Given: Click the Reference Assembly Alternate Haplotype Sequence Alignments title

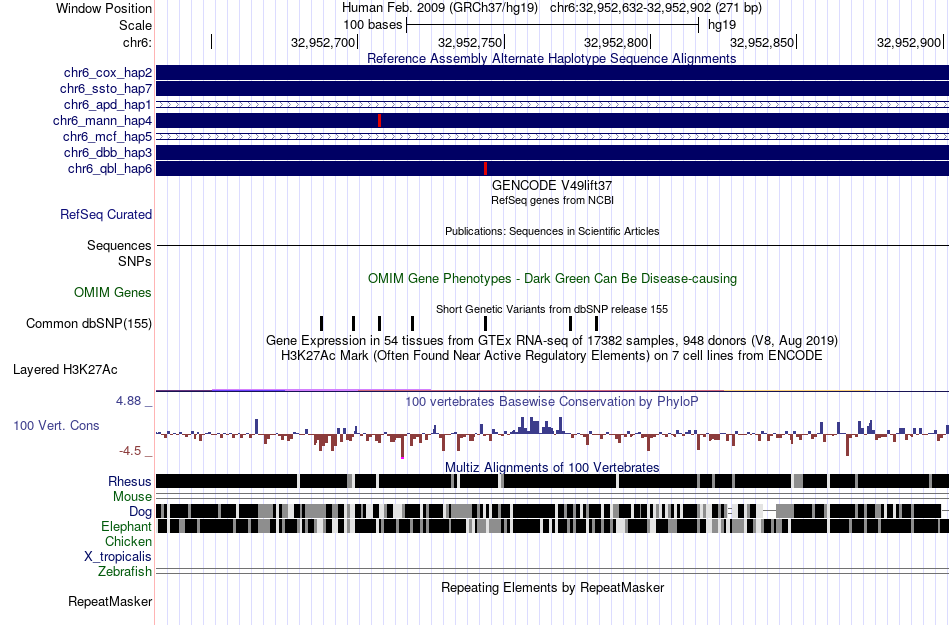Looking at the screenshot, I should [552, 59].
